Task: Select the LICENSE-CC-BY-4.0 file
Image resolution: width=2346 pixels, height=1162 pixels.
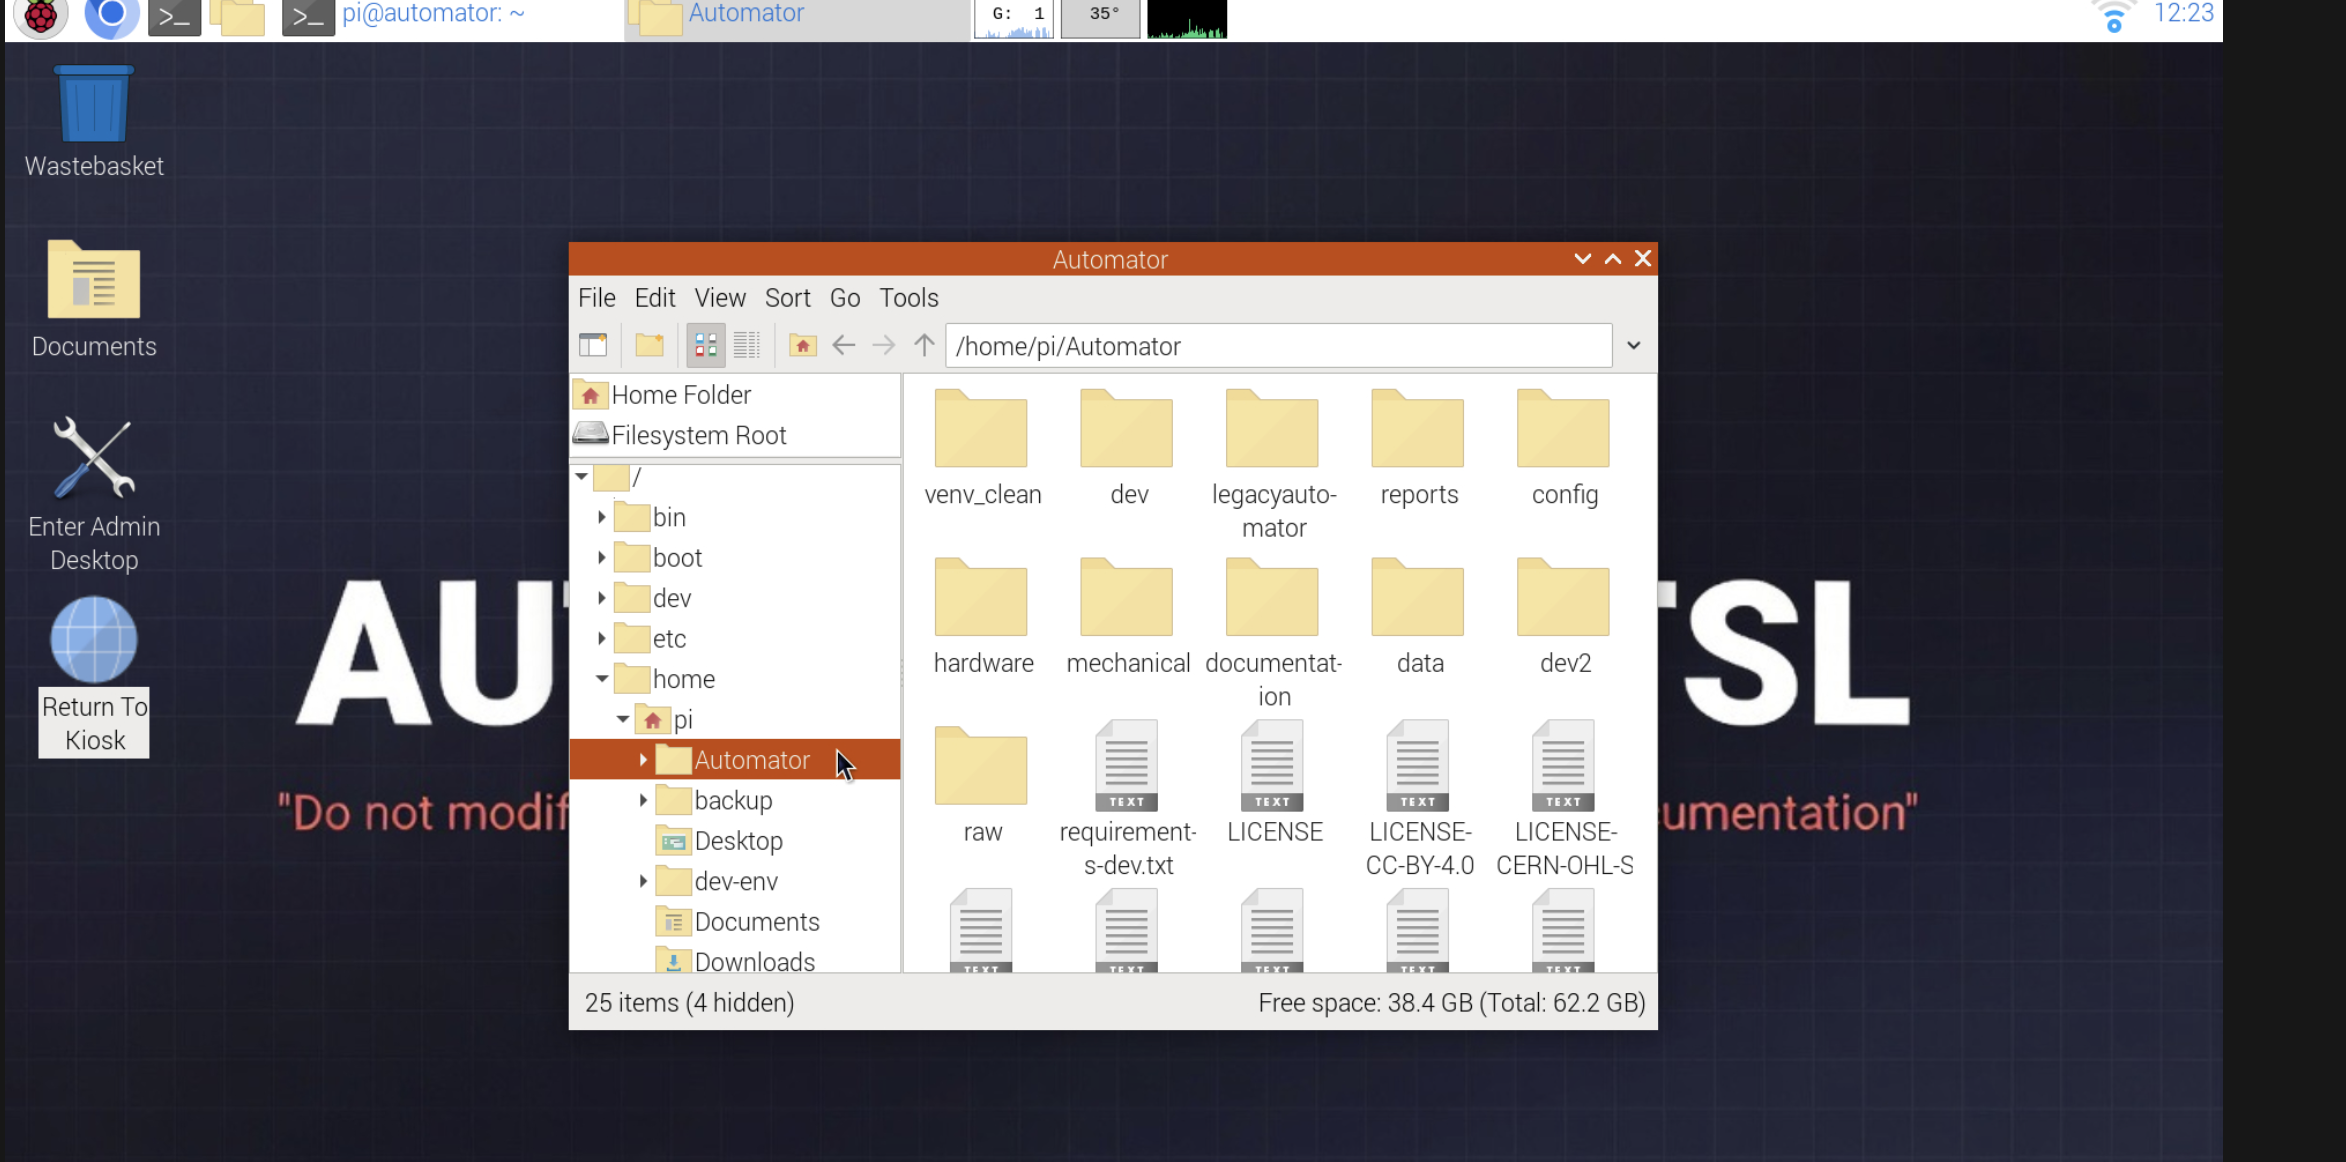Action: 1418,800
